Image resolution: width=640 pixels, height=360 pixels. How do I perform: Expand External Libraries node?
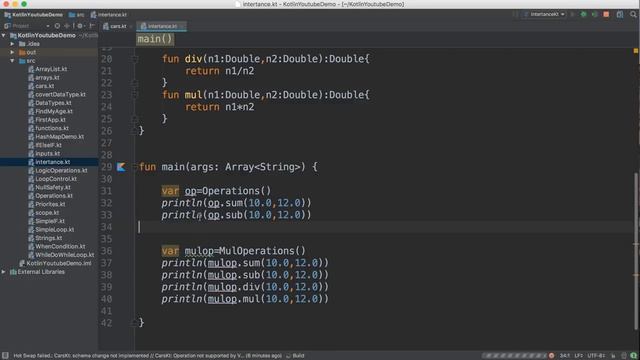pyautogui.click(x=4, y=272)
